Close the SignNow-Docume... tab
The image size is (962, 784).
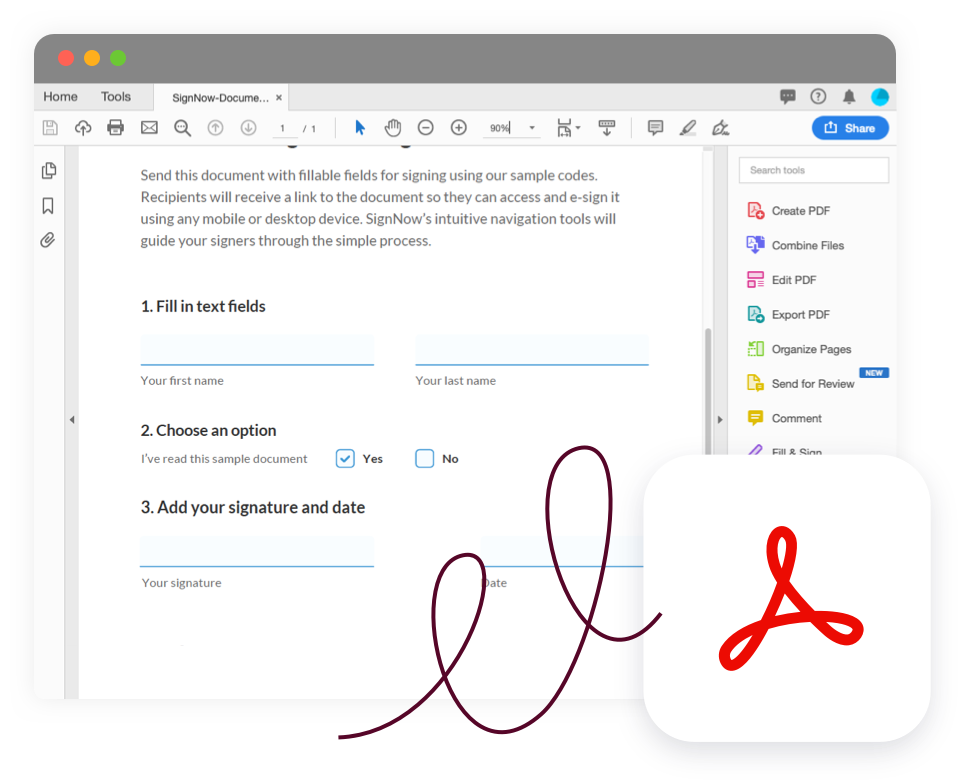279,98
